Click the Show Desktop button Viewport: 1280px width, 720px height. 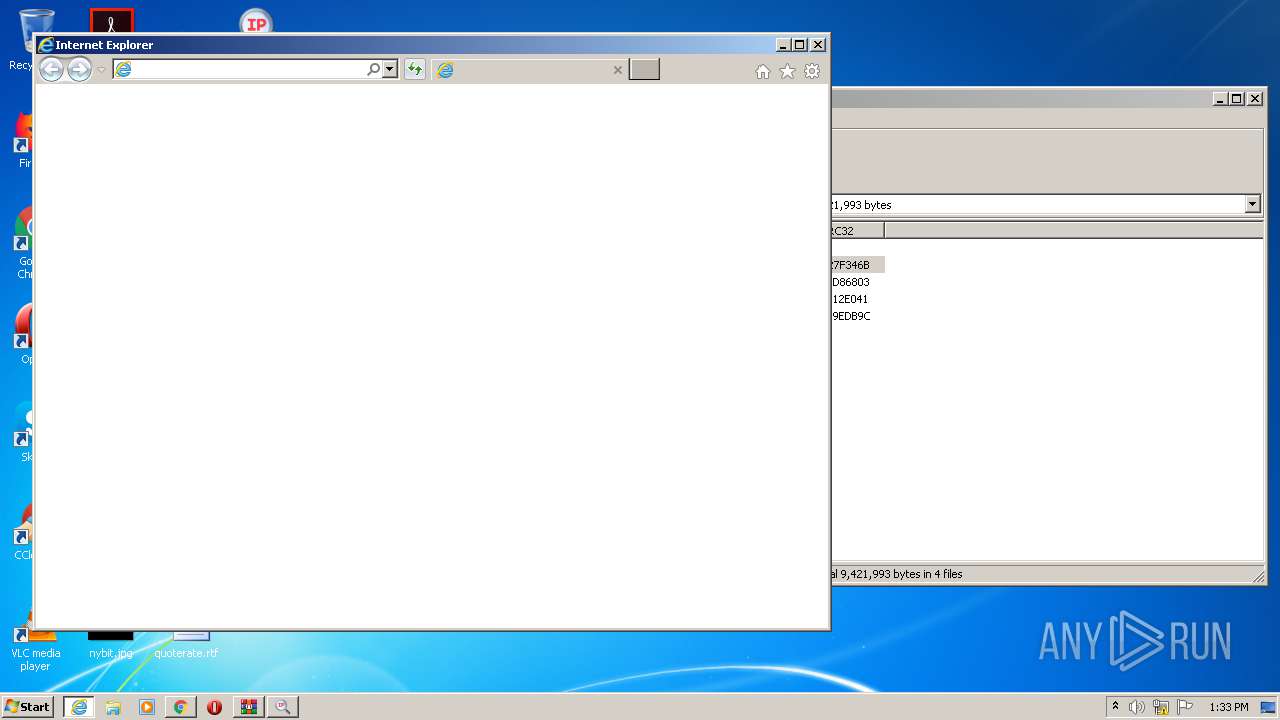pyautogui.click(x=1269, y=707)
